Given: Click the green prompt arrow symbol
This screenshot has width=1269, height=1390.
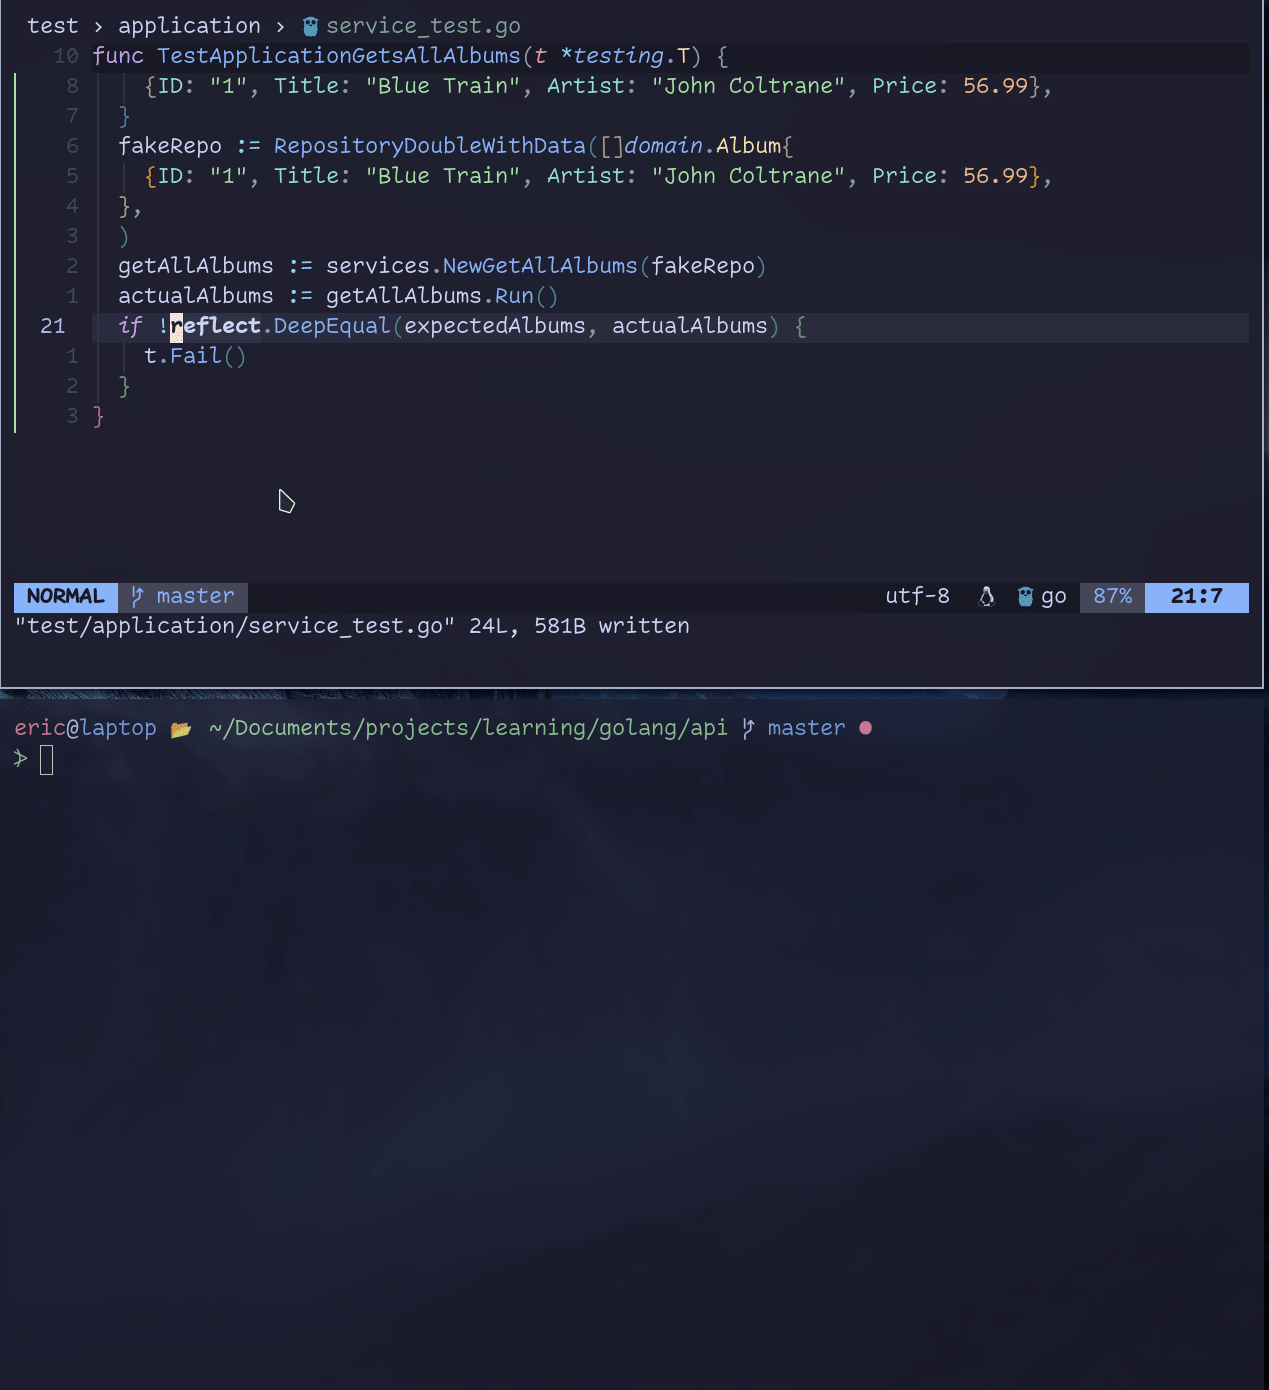Looking at the screenshot, I should [x=20, y=759].
